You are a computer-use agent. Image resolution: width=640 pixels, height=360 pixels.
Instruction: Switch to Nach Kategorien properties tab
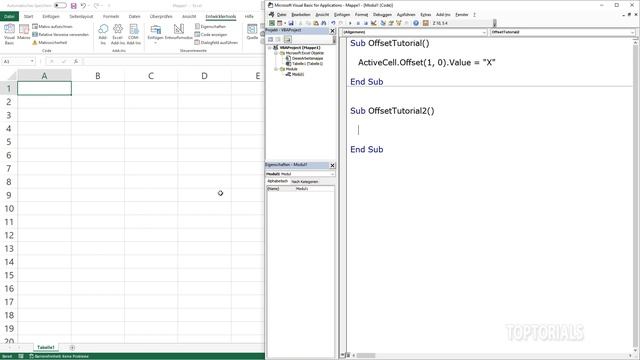pos(304,182)
